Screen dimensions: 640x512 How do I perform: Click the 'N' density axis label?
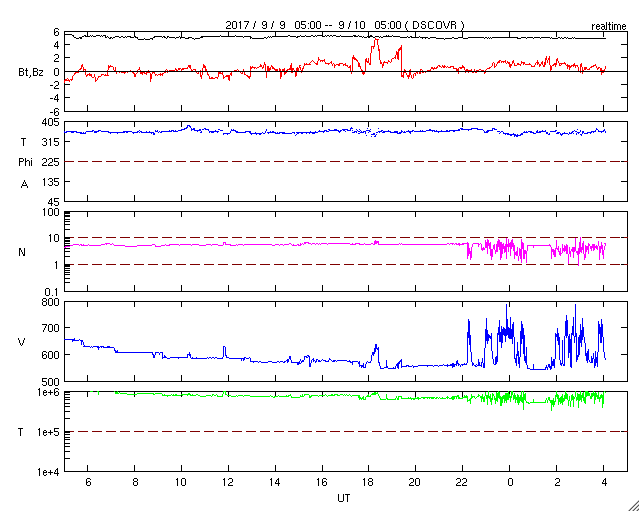pos(22,252)
